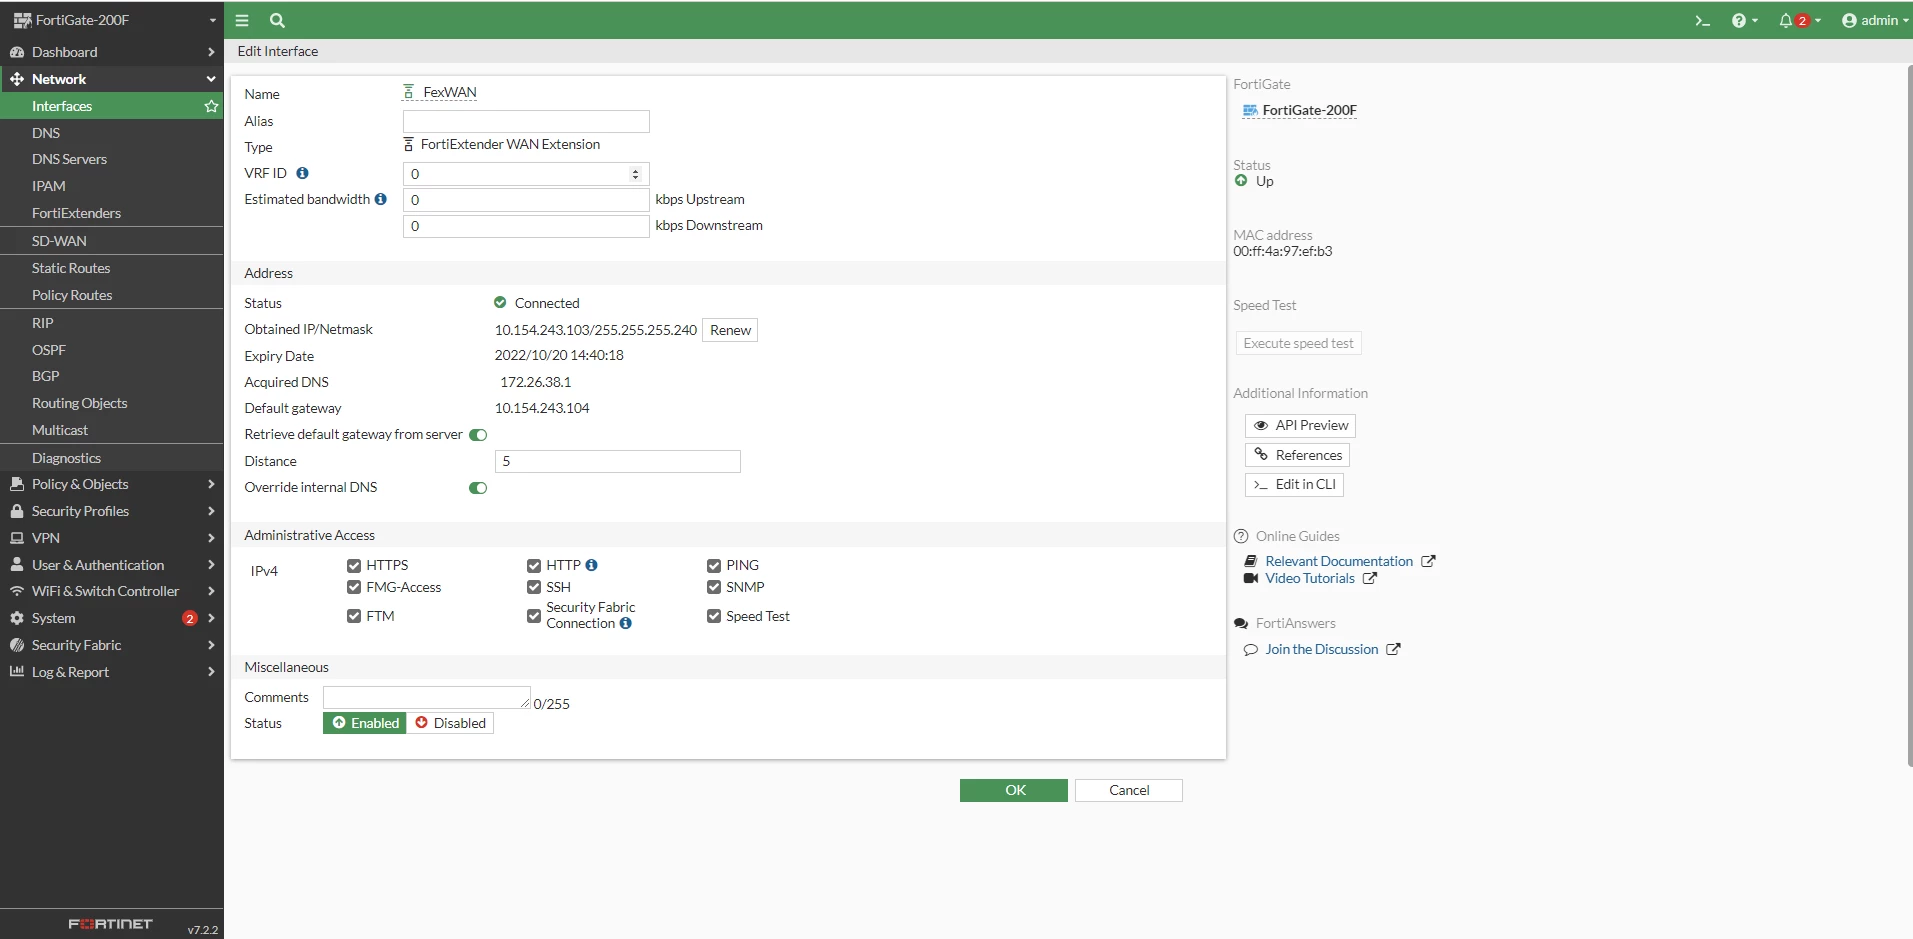Click the Security Profiles lock icon
The height and width of the screenshot is (939, 1913).
17,511
